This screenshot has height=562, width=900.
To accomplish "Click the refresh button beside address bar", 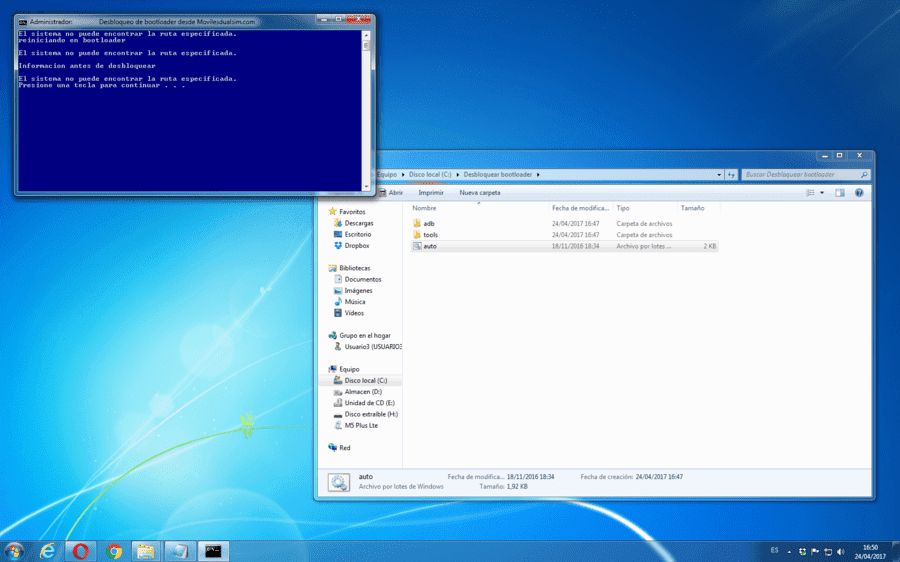I will coord(731,175).
